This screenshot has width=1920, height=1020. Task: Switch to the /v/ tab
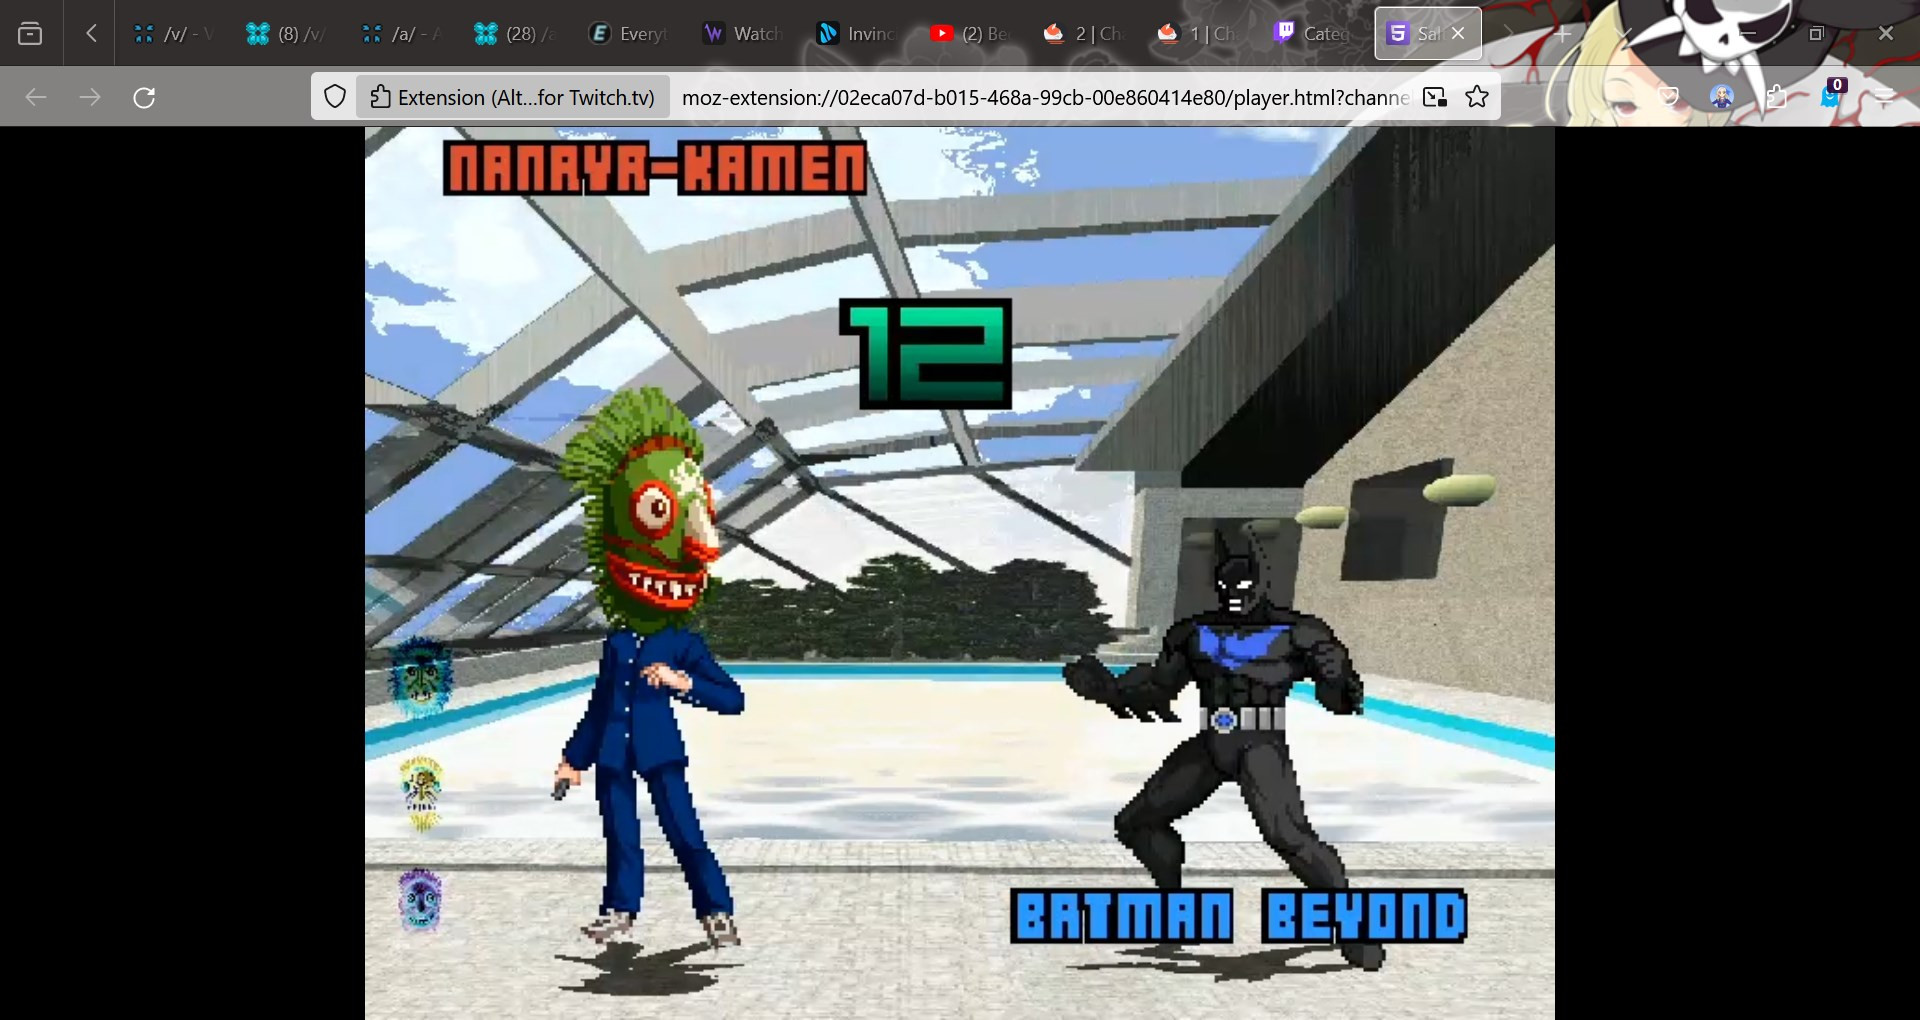tap(174, 33)
